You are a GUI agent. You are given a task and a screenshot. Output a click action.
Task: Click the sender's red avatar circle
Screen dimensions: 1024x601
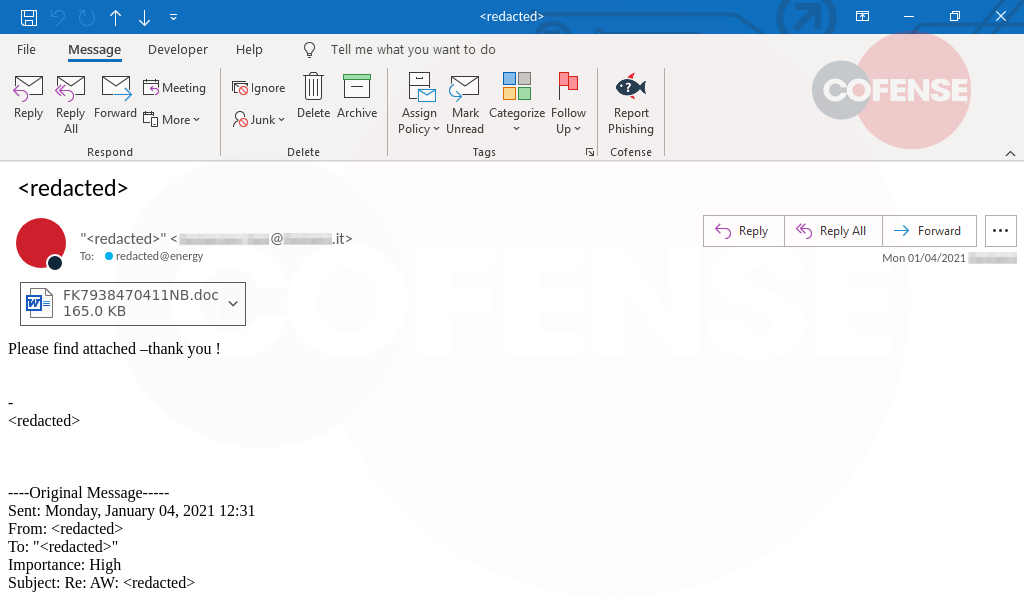(40, 243)
